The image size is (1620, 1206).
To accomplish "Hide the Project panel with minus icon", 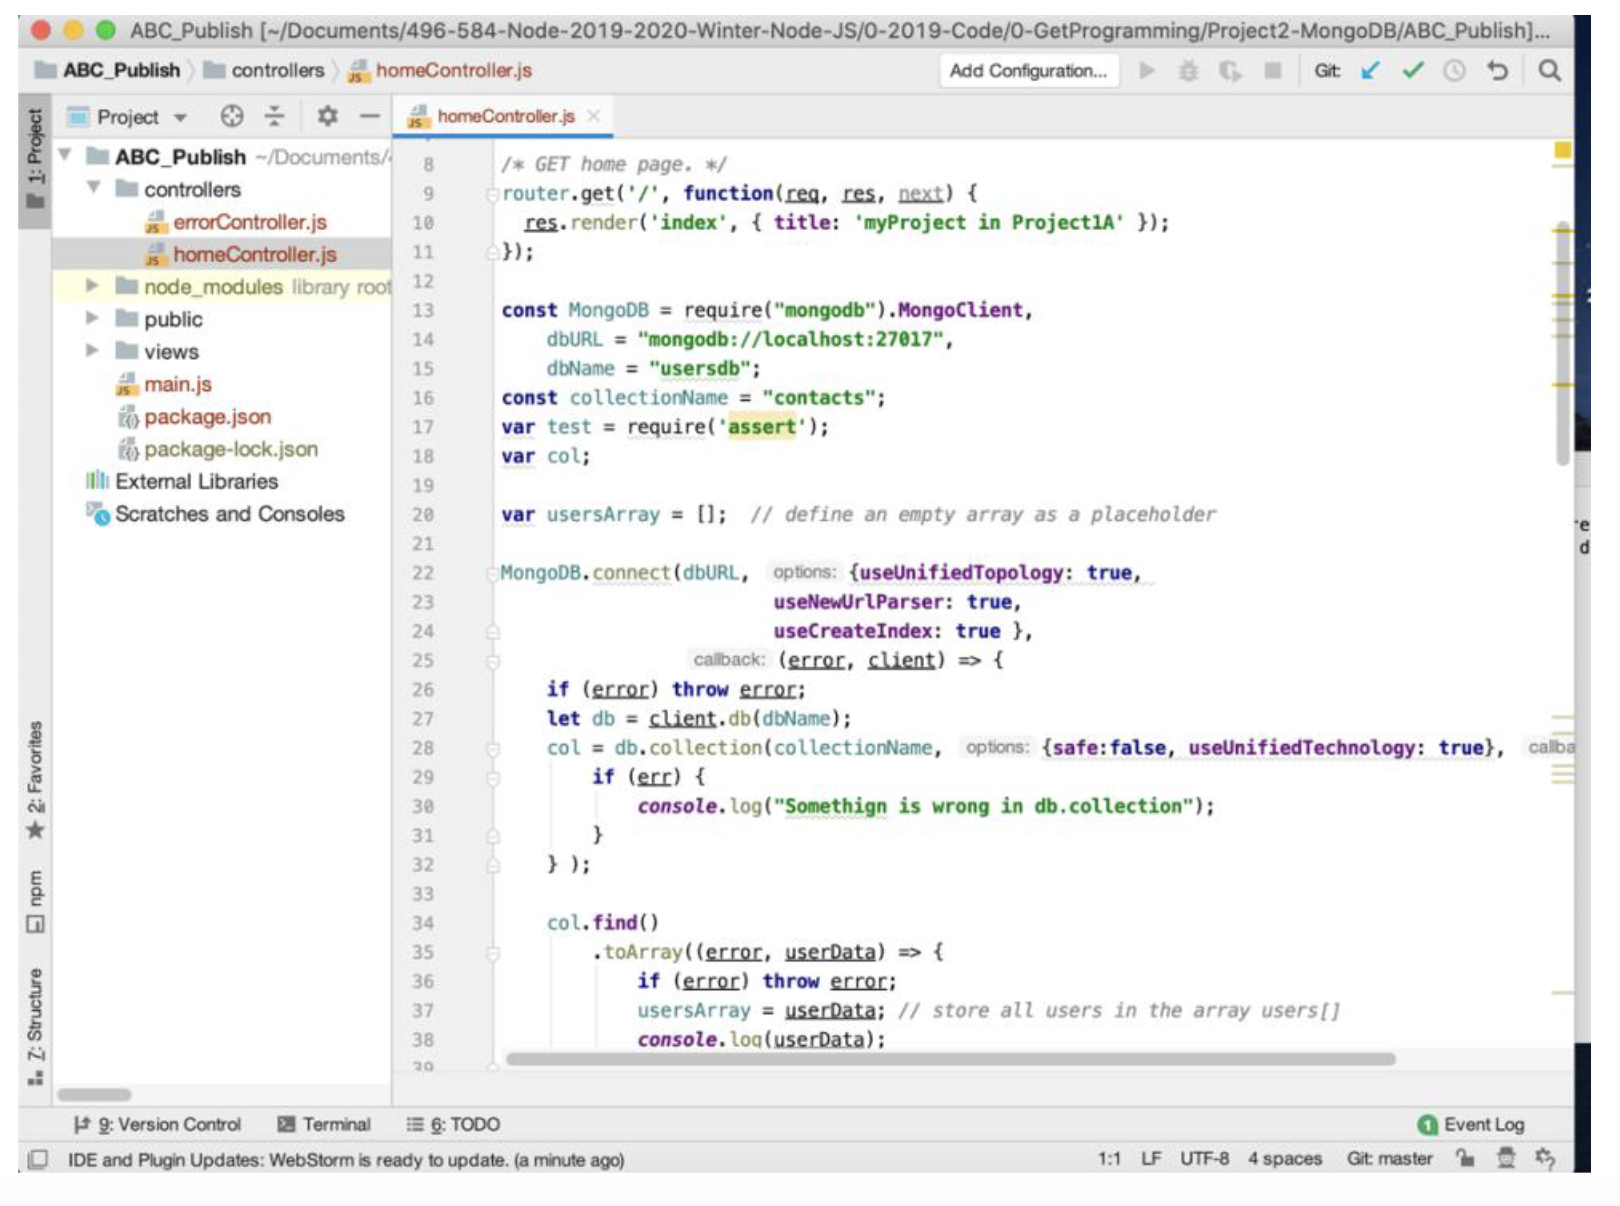I will point(369,117).
